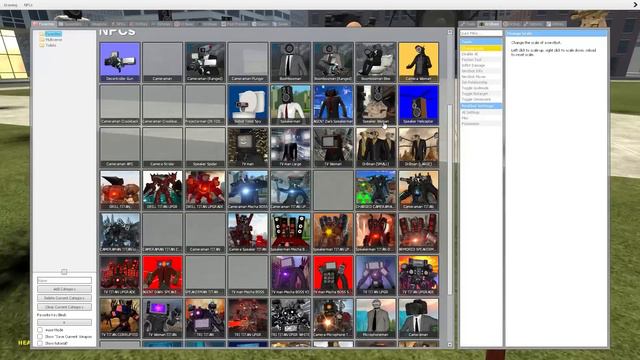Open the NPCs menu in top bar

pos(28,5)
